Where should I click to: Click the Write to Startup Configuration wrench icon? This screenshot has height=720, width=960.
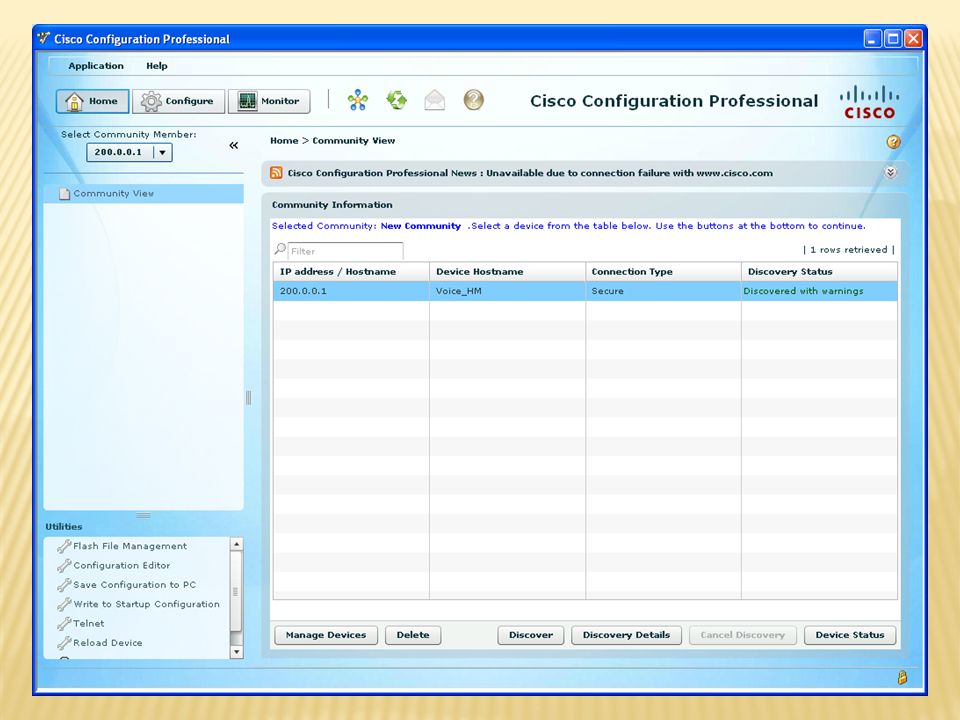coord(64,604)
